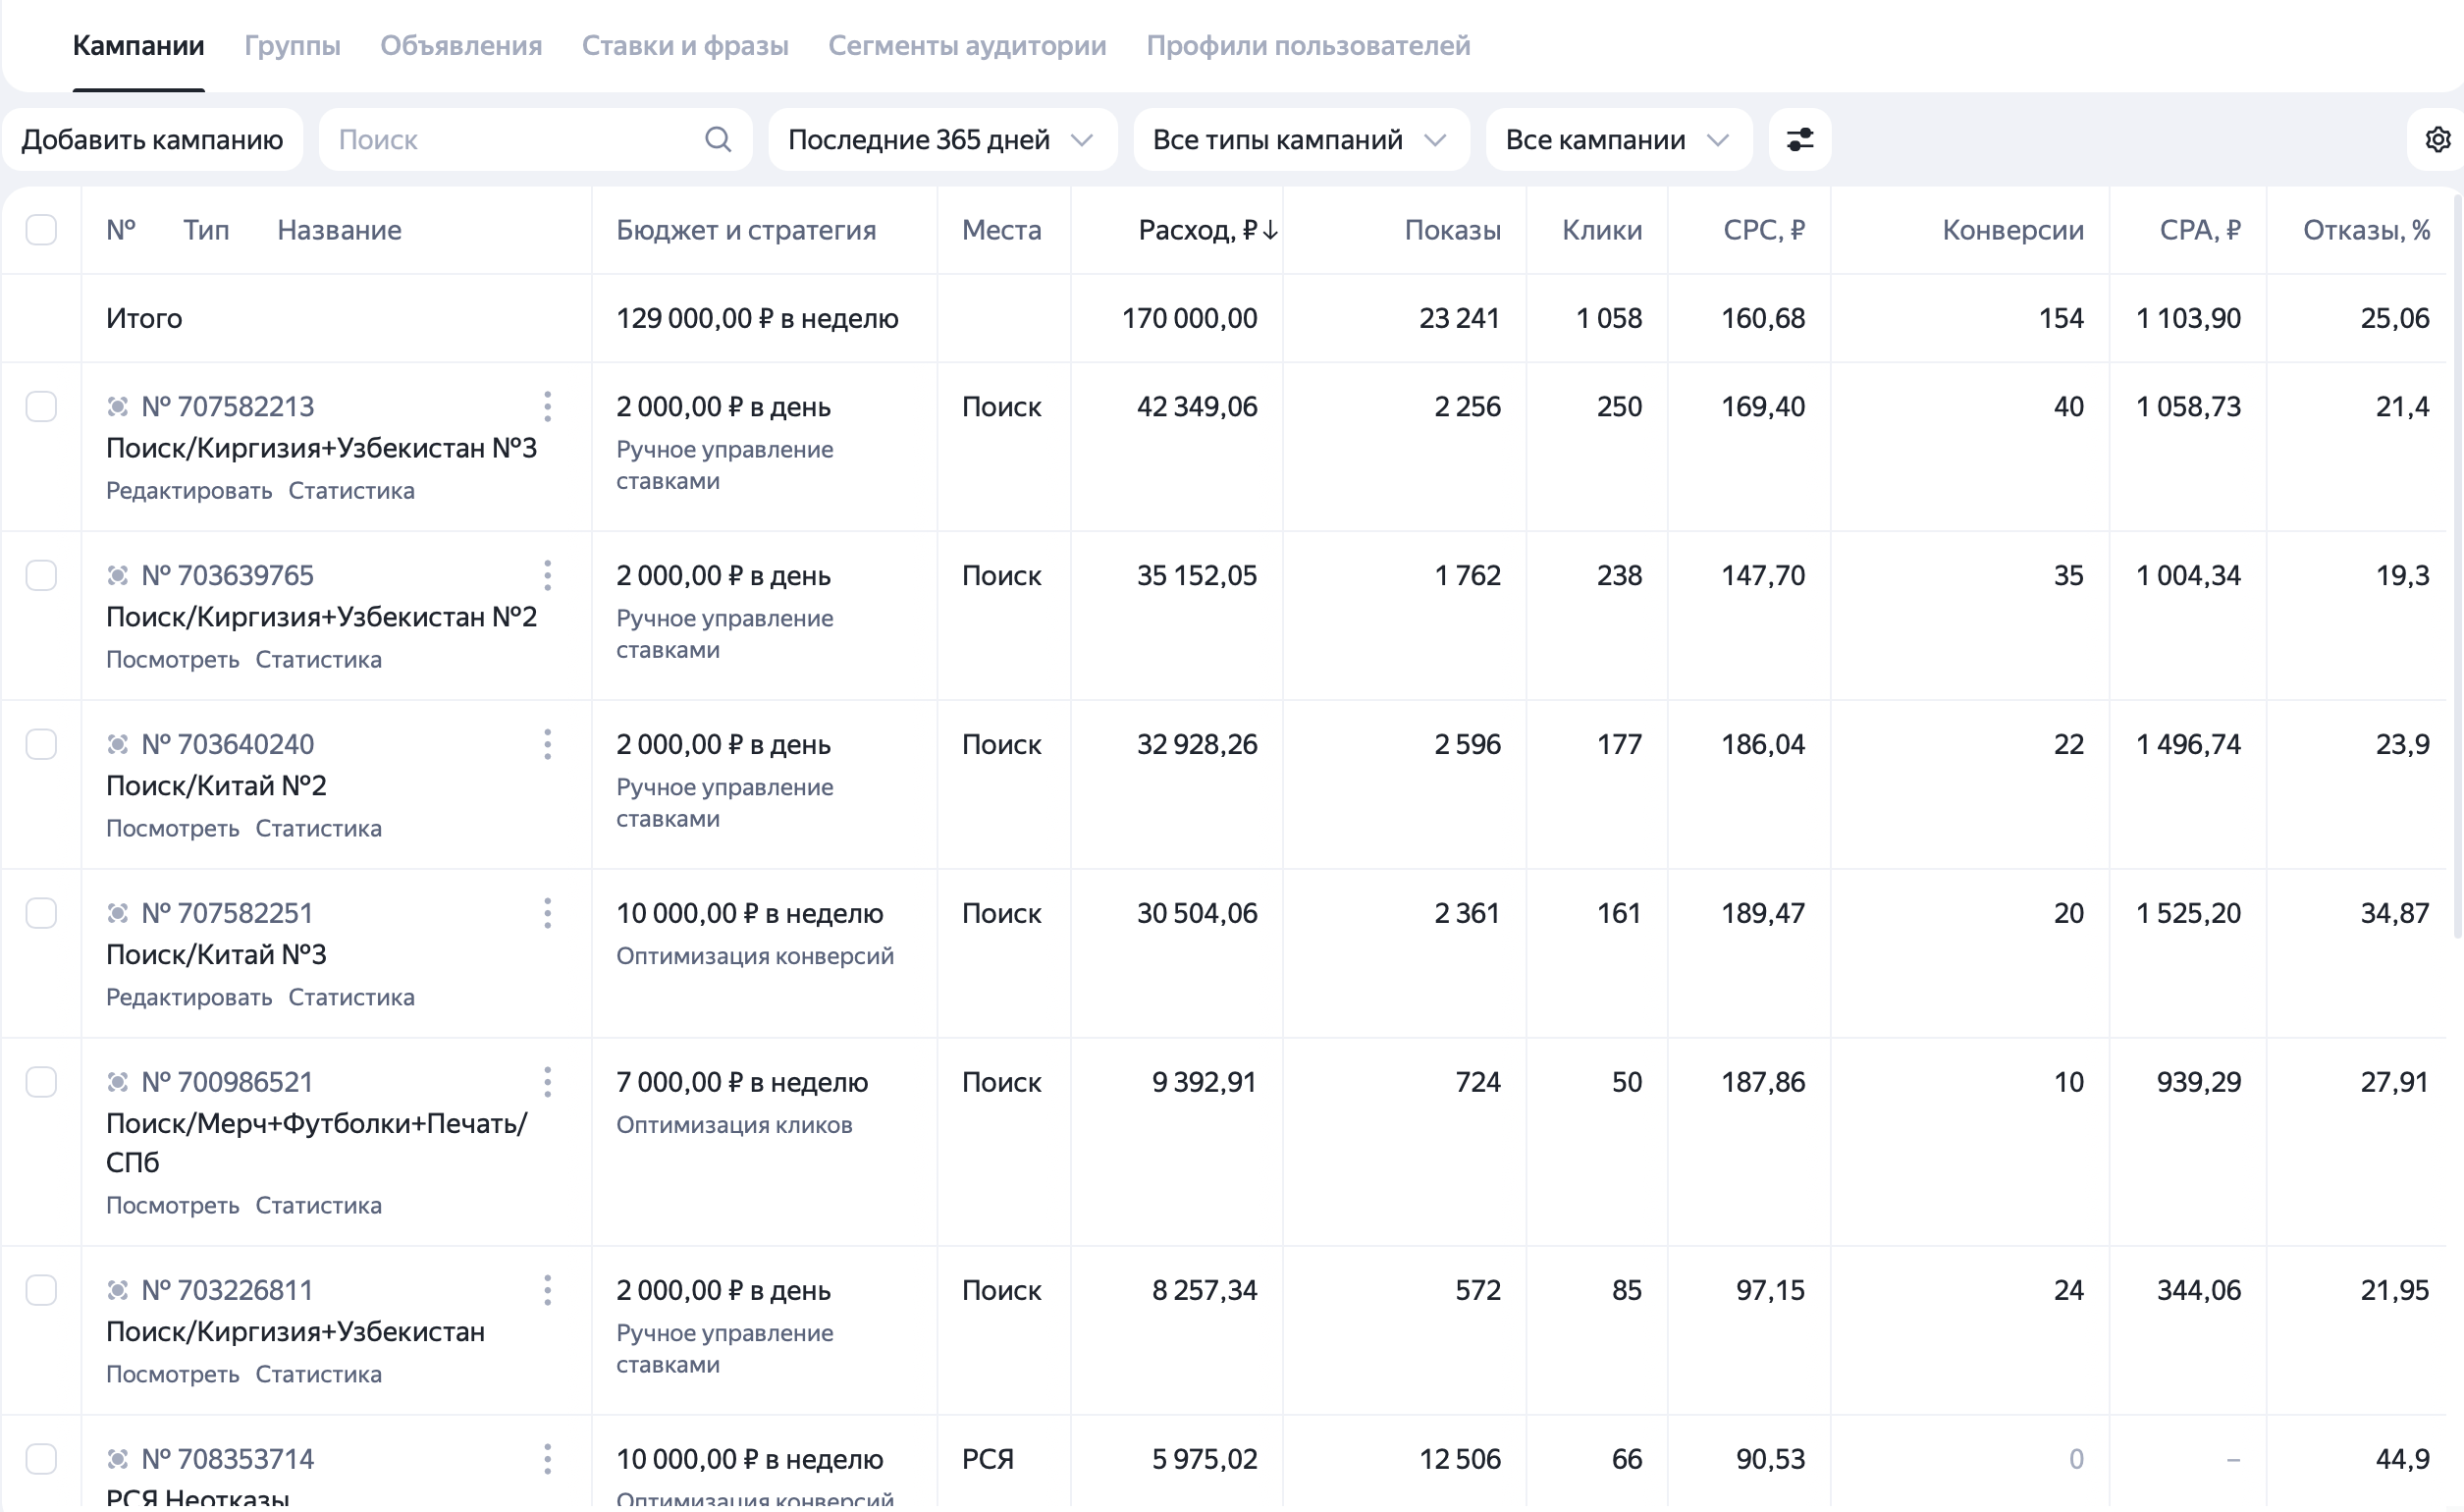Focus the Поиск search field
2464x1512 pixels.
click(536, 140)
